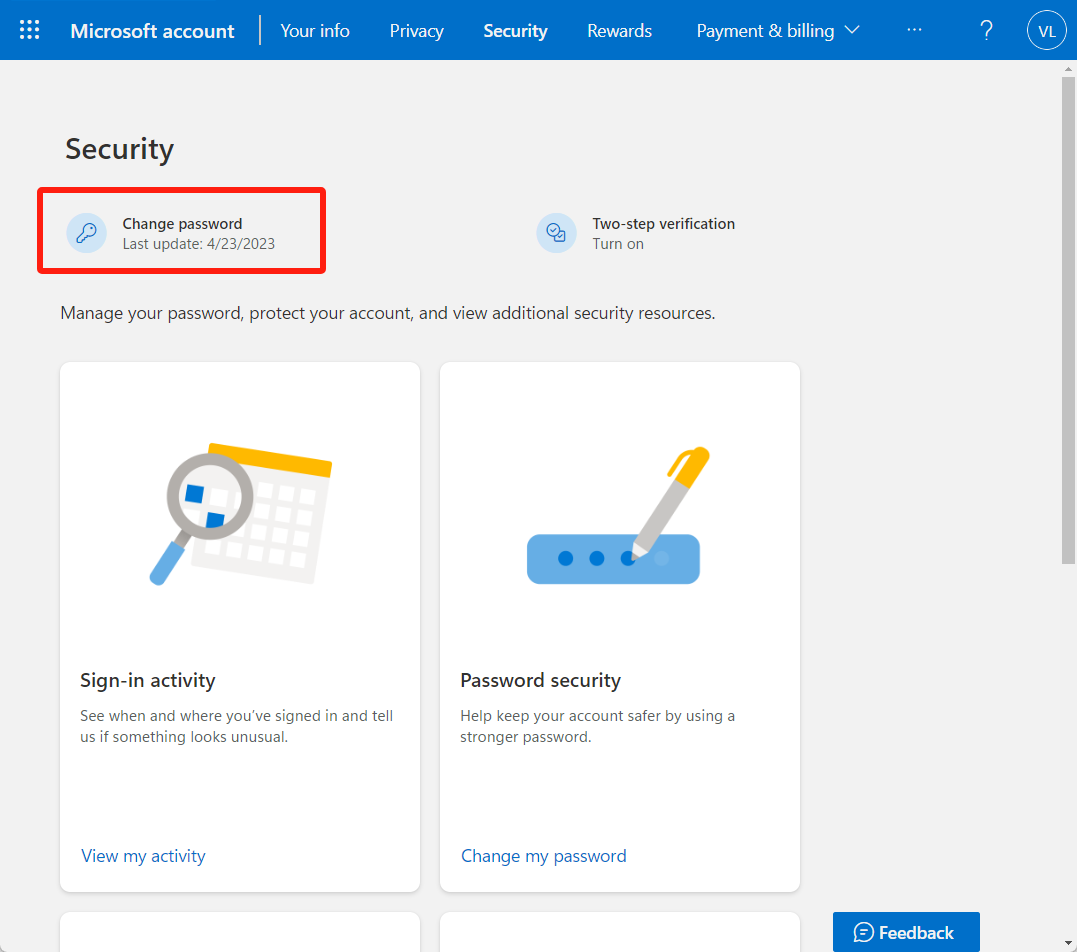Image resolution: width=1077 pixels, height=952 pixels.
Task: Click Two-step verification Turn on
Action: tap(618, 244)
